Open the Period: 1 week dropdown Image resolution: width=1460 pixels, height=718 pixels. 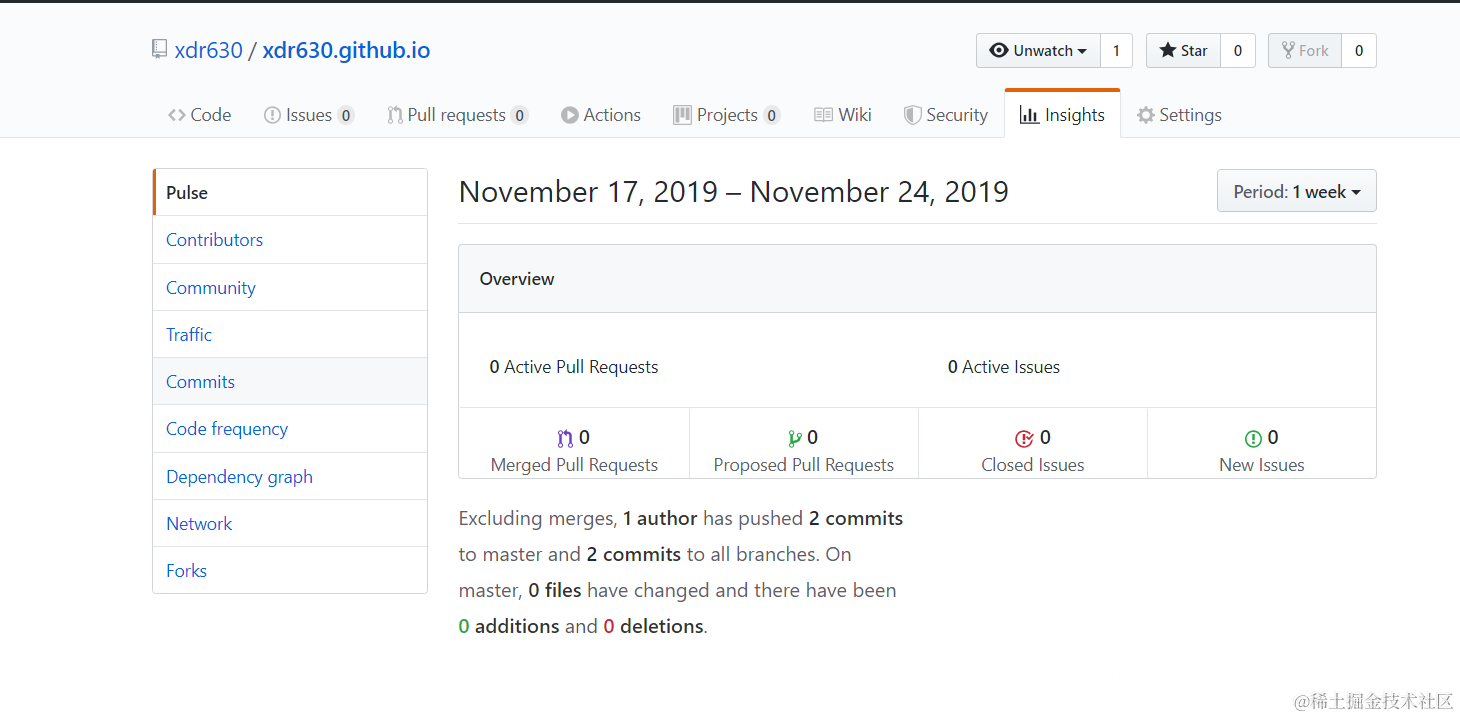pos(1296,191)
